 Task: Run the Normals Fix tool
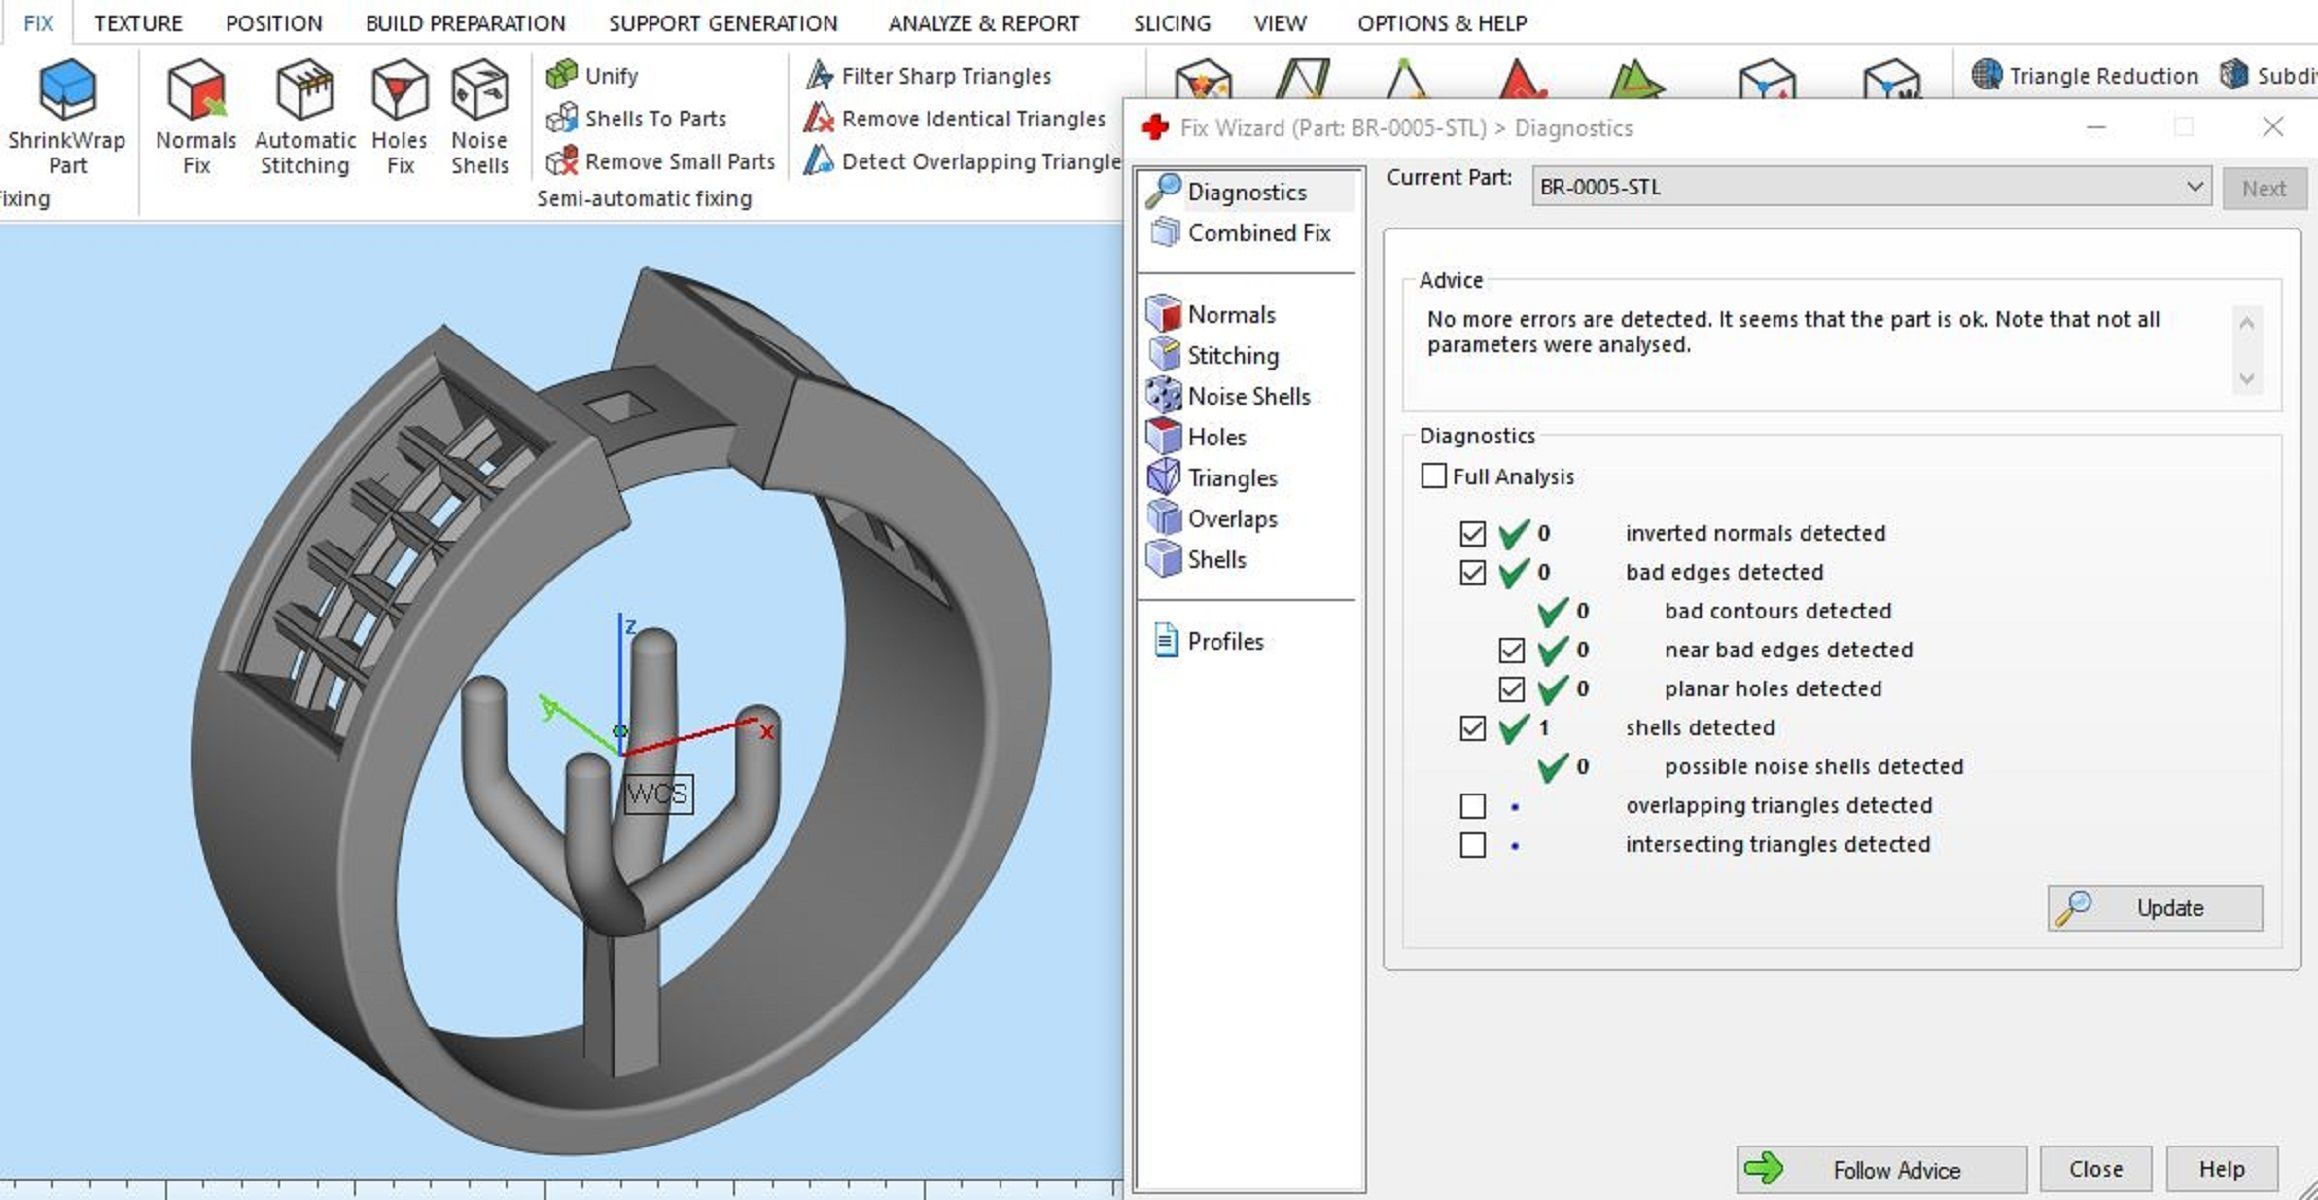(x=196, y=117)
